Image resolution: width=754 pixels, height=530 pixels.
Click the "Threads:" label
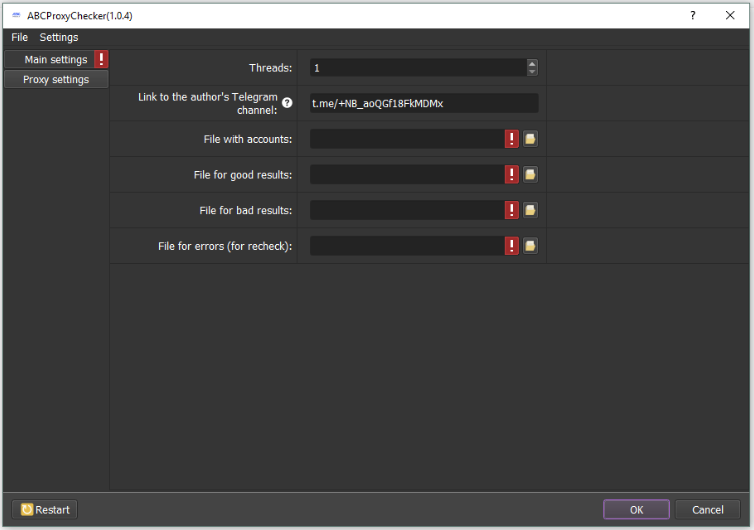tap(270, 68)
